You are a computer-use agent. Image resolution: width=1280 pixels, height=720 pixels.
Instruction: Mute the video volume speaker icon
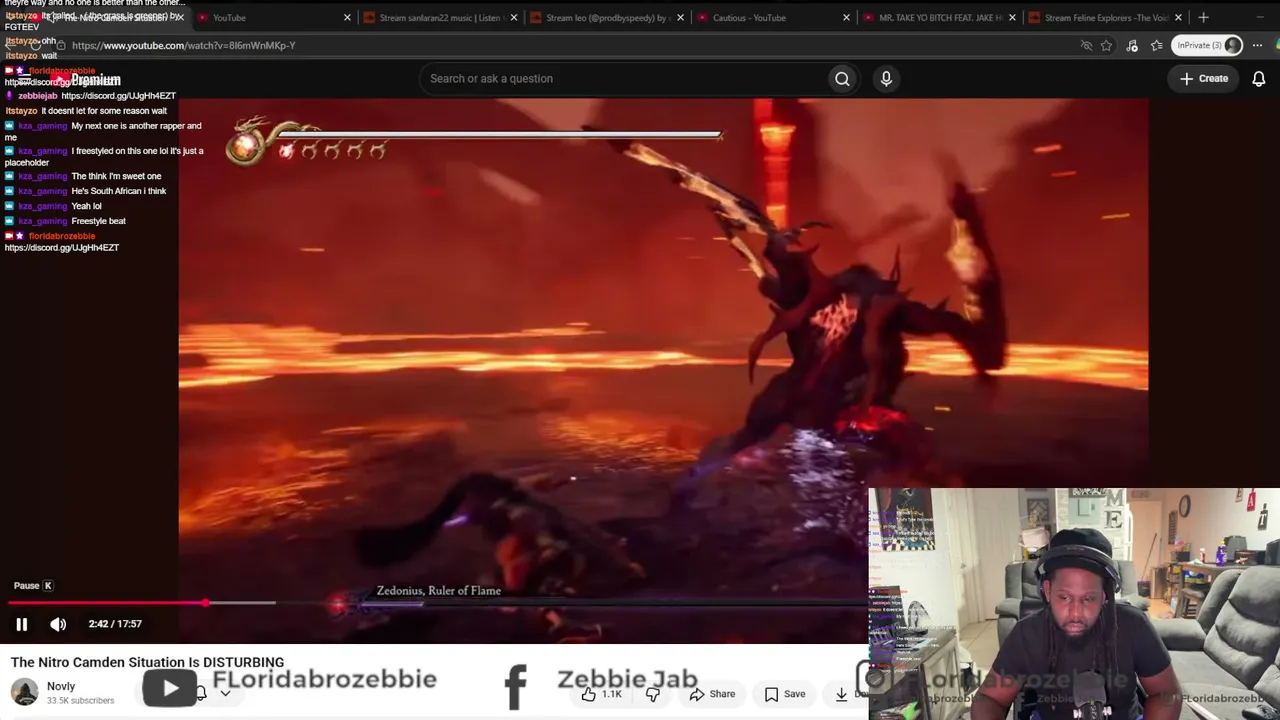(x=58, y=624)
